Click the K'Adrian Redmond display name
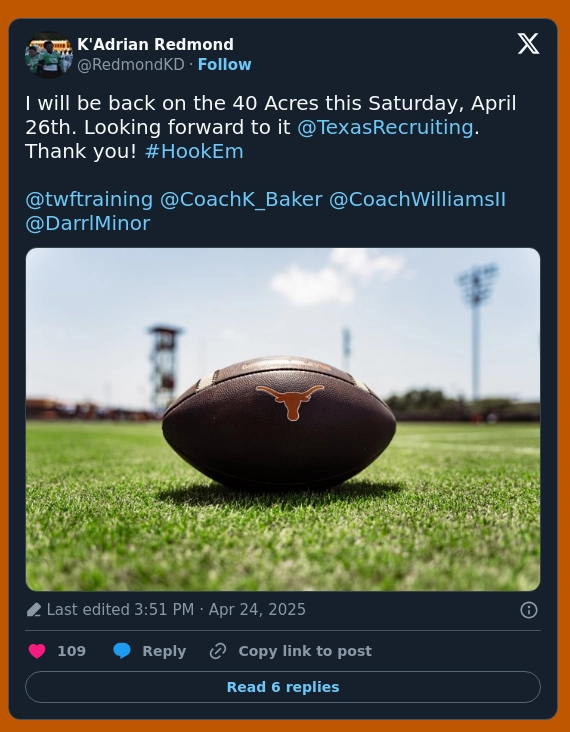 pyautogui.click(x=155, y=44)
